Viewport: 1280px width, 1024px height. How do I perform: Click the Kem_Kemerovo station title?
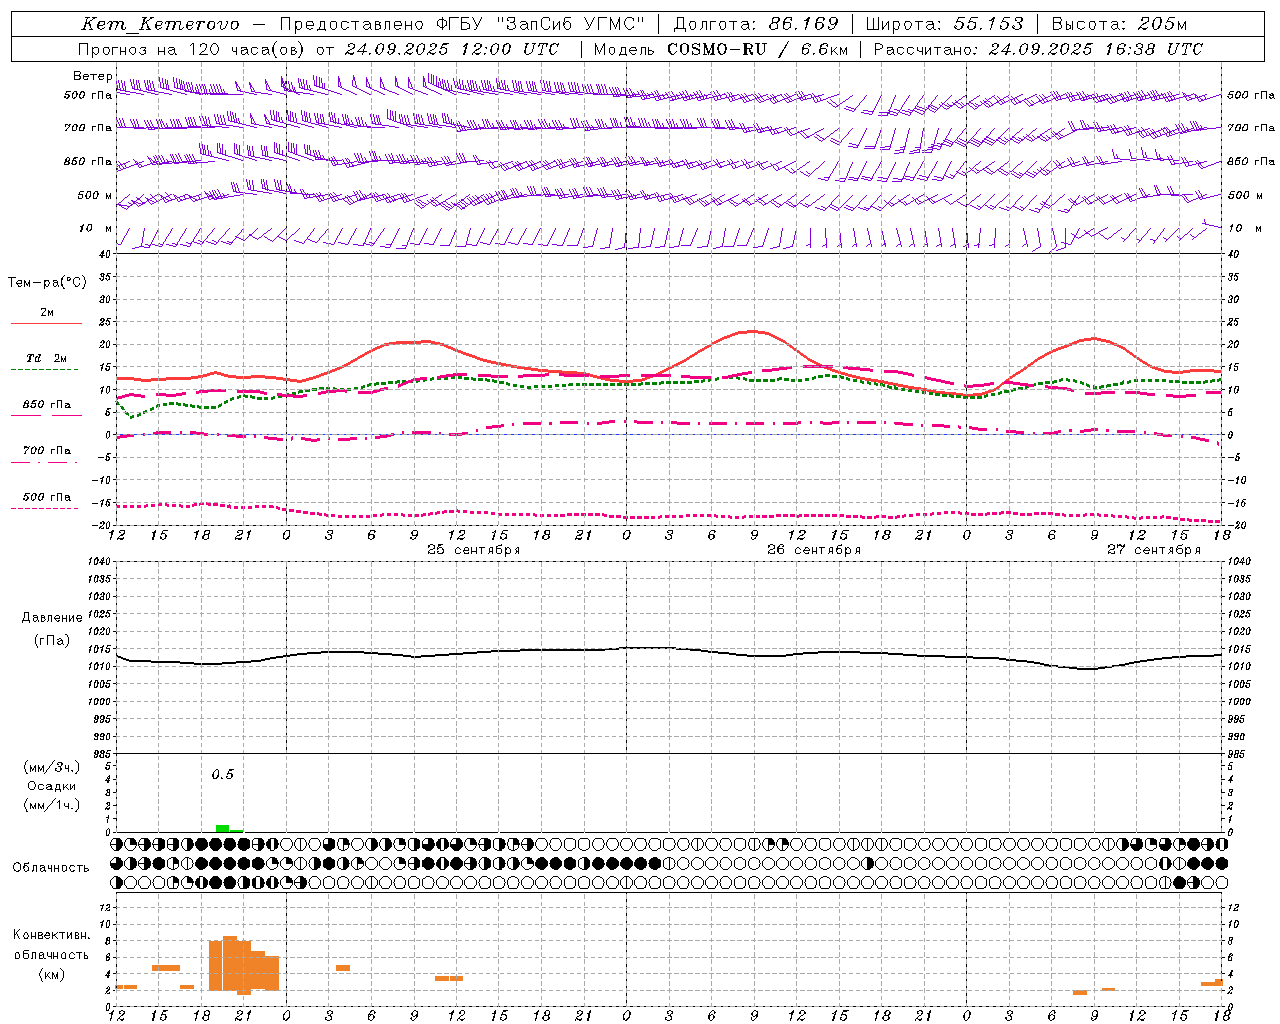161,24
